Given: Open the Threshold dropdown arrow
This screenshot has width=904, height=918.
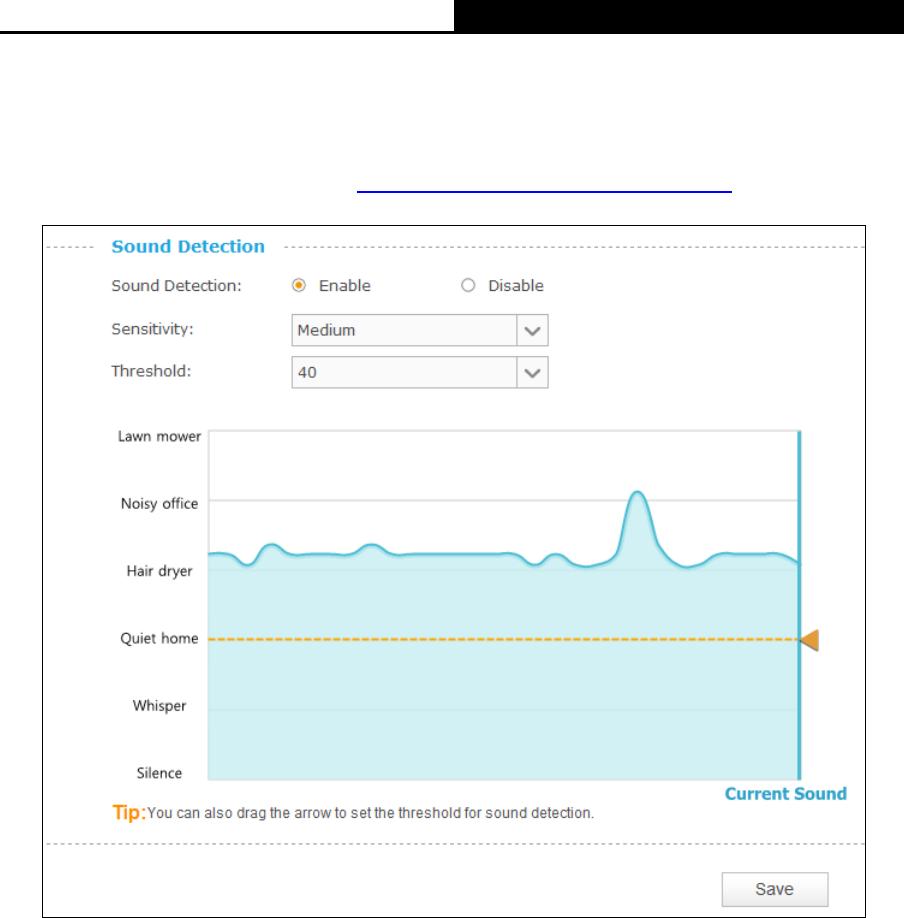Looking at the screenshot, I should pos(532,372).
